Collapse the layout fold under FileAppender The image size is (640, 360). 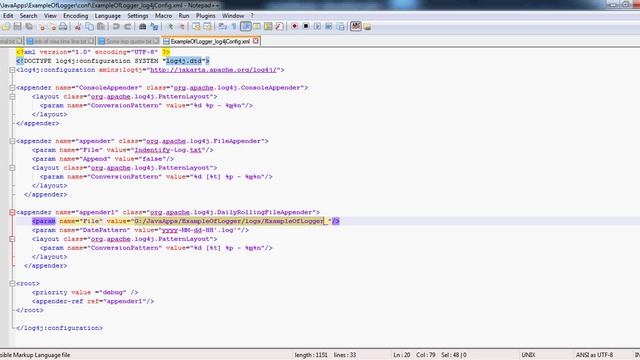(x=12, y=168)
